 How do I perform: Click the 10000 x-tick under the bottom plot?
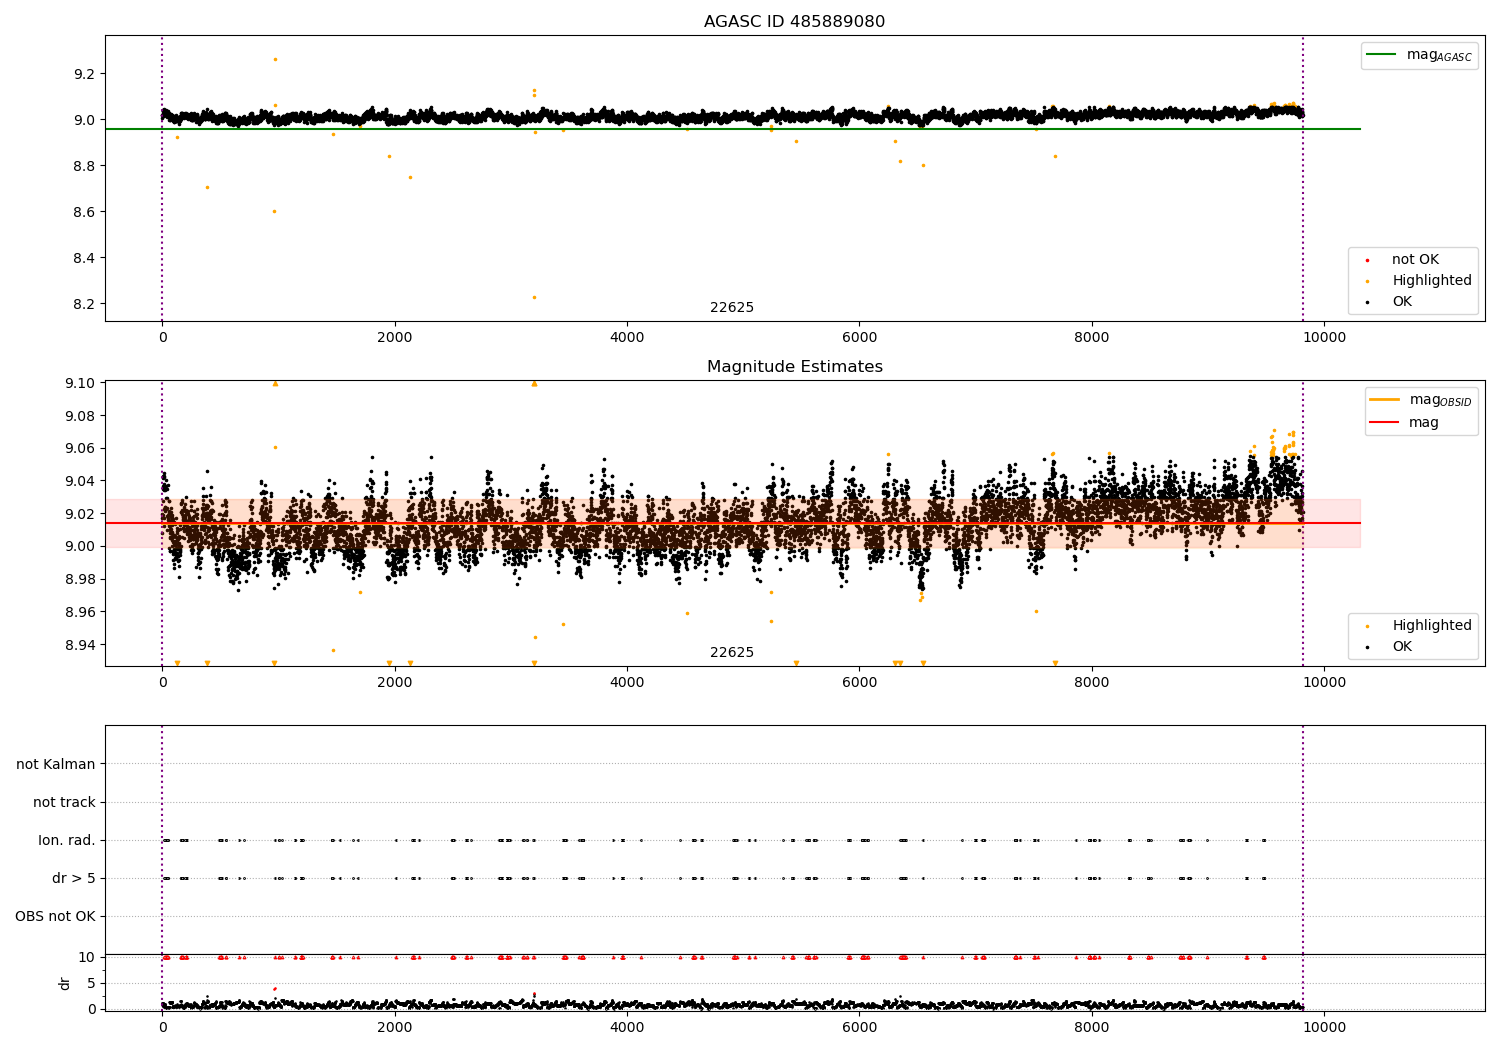pyautogui.click(x=1324, y=1027)
